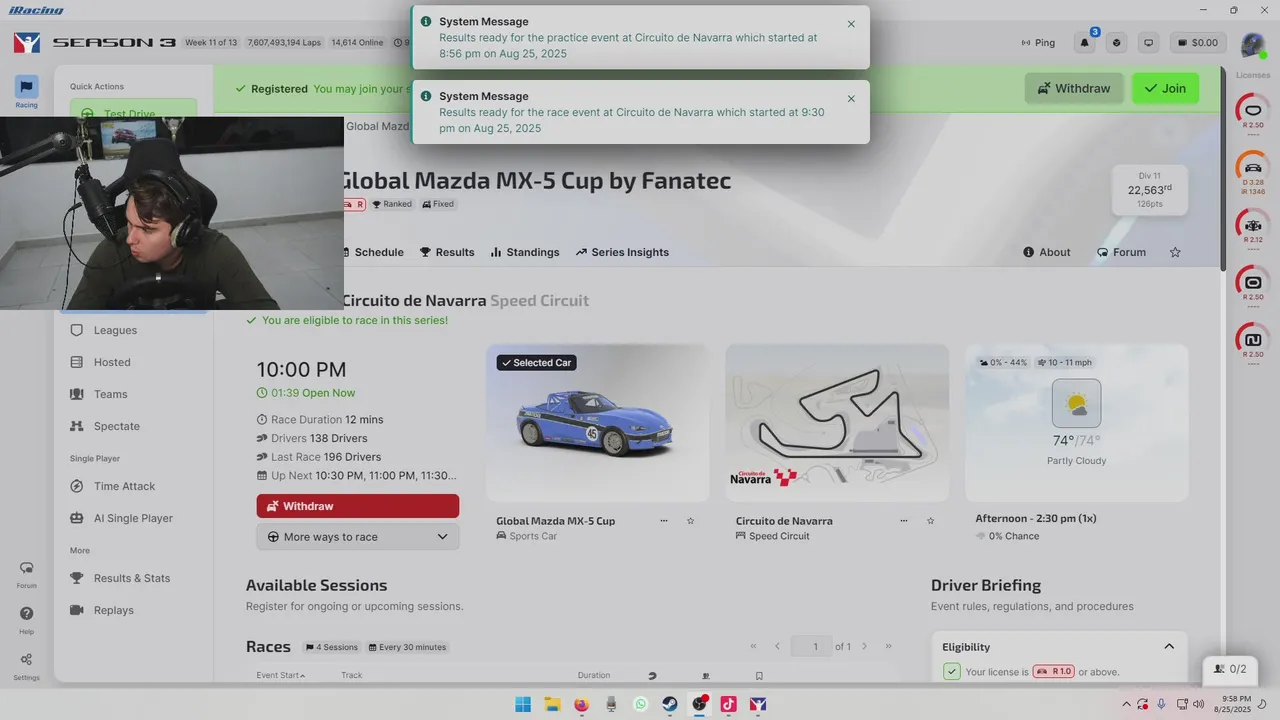Switch to the Series Insights tab
Screen dimensions: 1280x720
622,252
